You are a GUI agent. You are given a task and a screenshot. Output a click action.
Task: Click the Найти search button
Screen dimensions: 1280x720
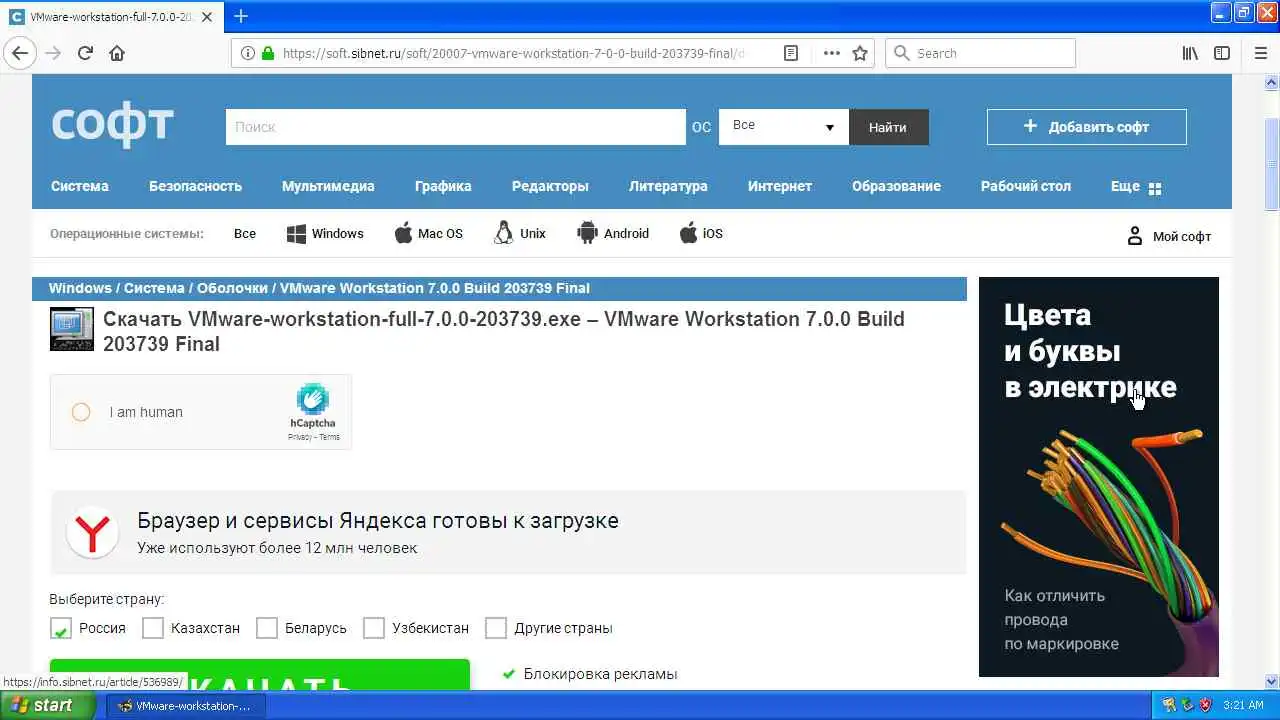point(888,127)
